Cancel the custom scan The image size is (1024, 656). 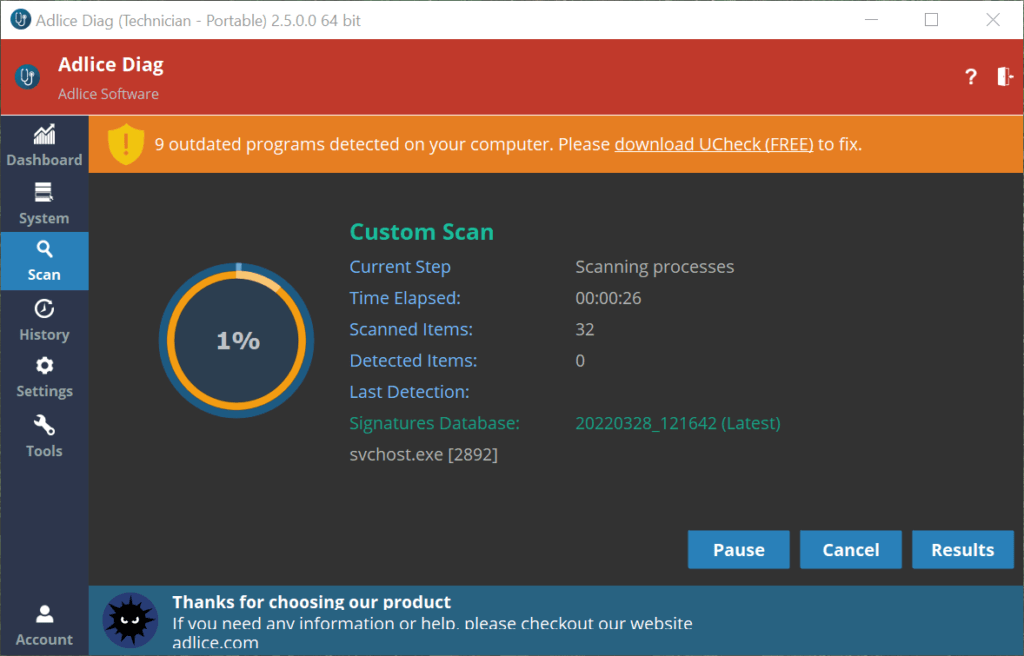(851, 550)
